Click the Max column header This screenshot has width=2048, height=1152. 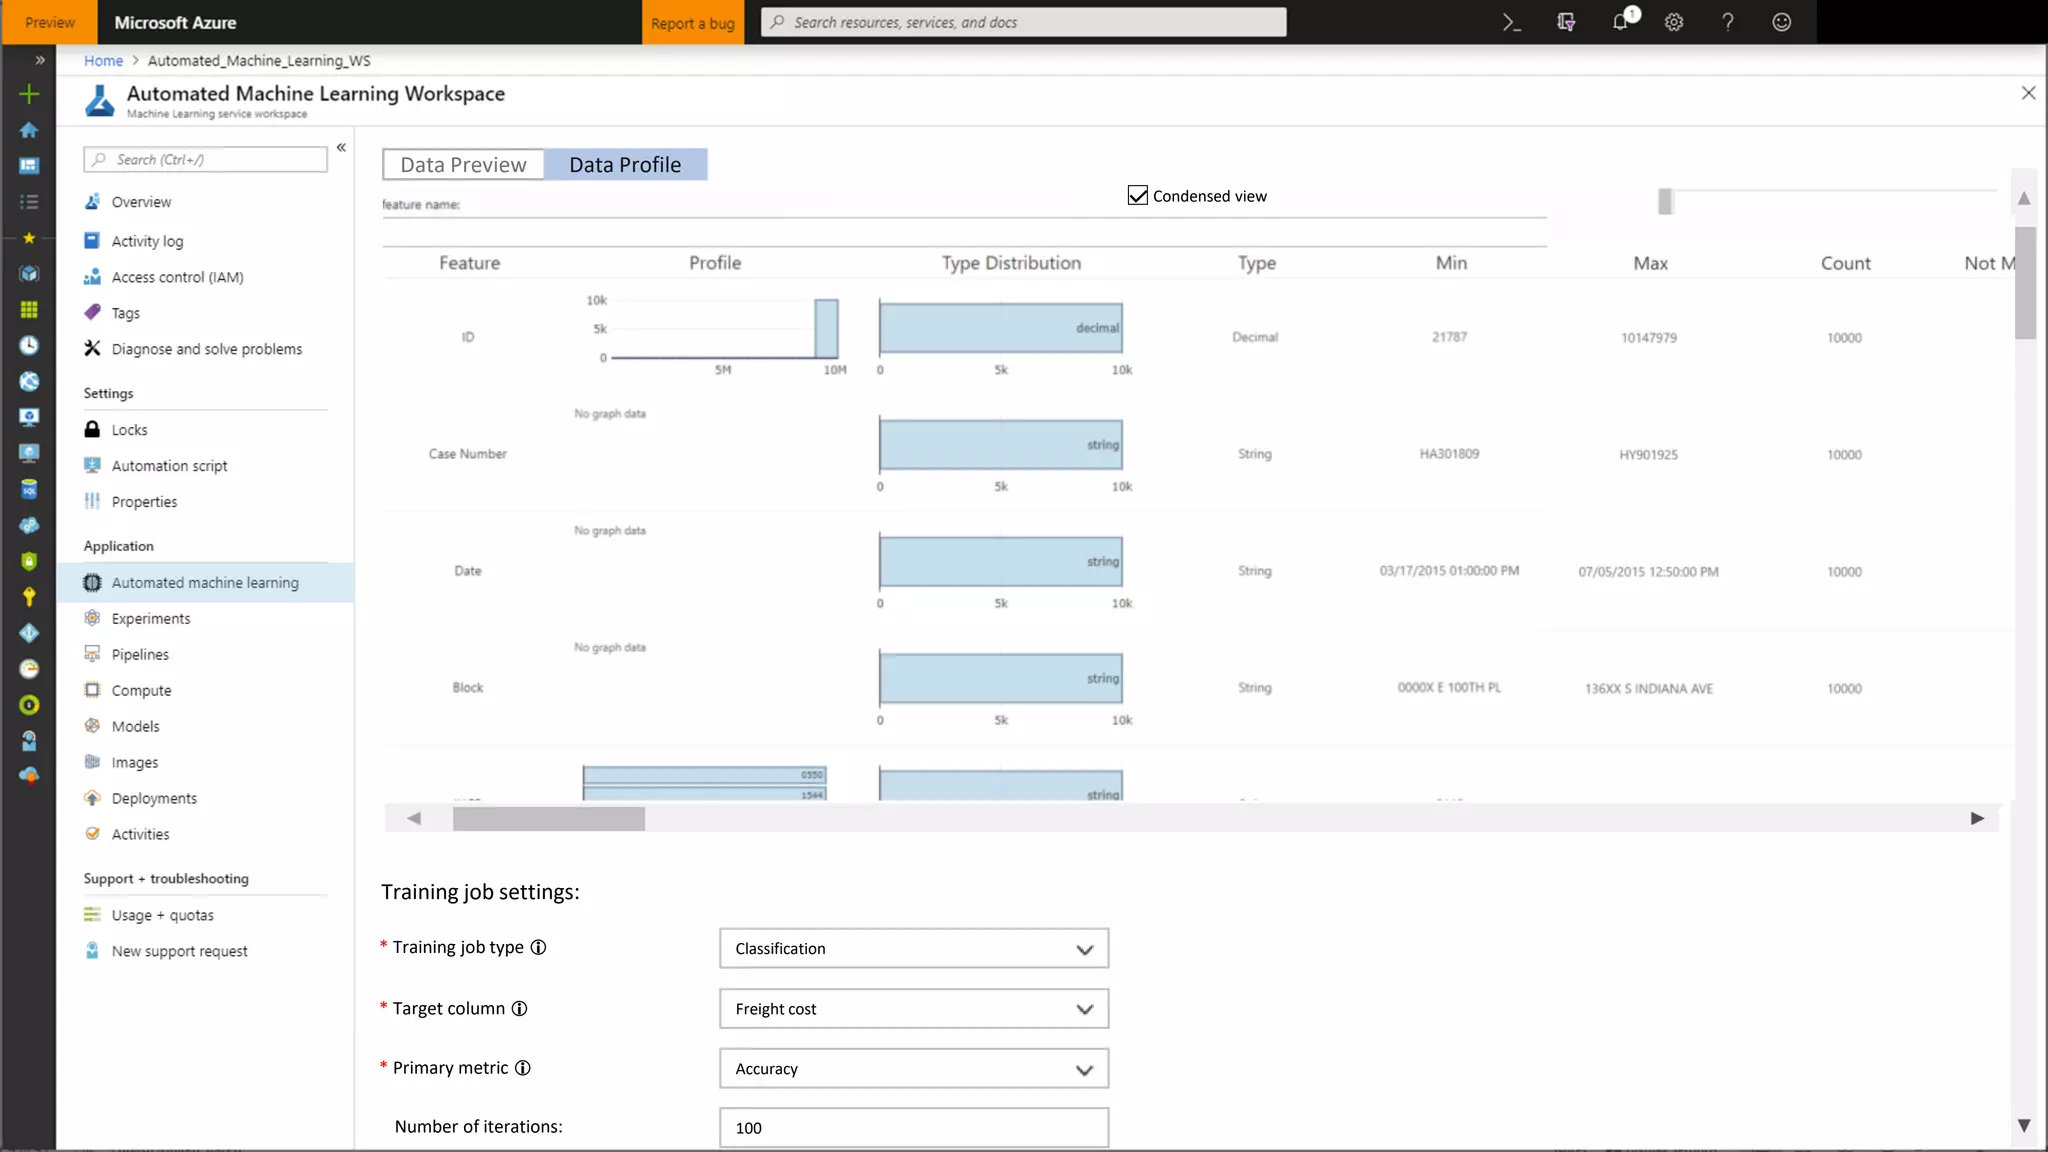[x=1650, y=263]
